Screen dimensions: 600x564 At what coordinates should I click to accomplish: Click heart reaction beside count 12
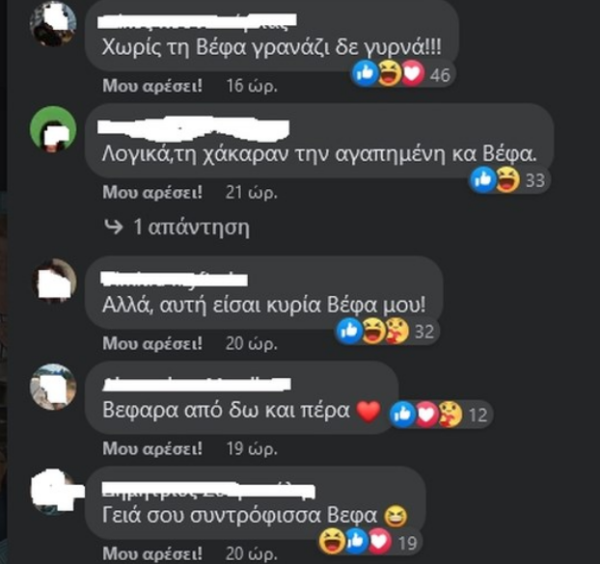[426, 414]
